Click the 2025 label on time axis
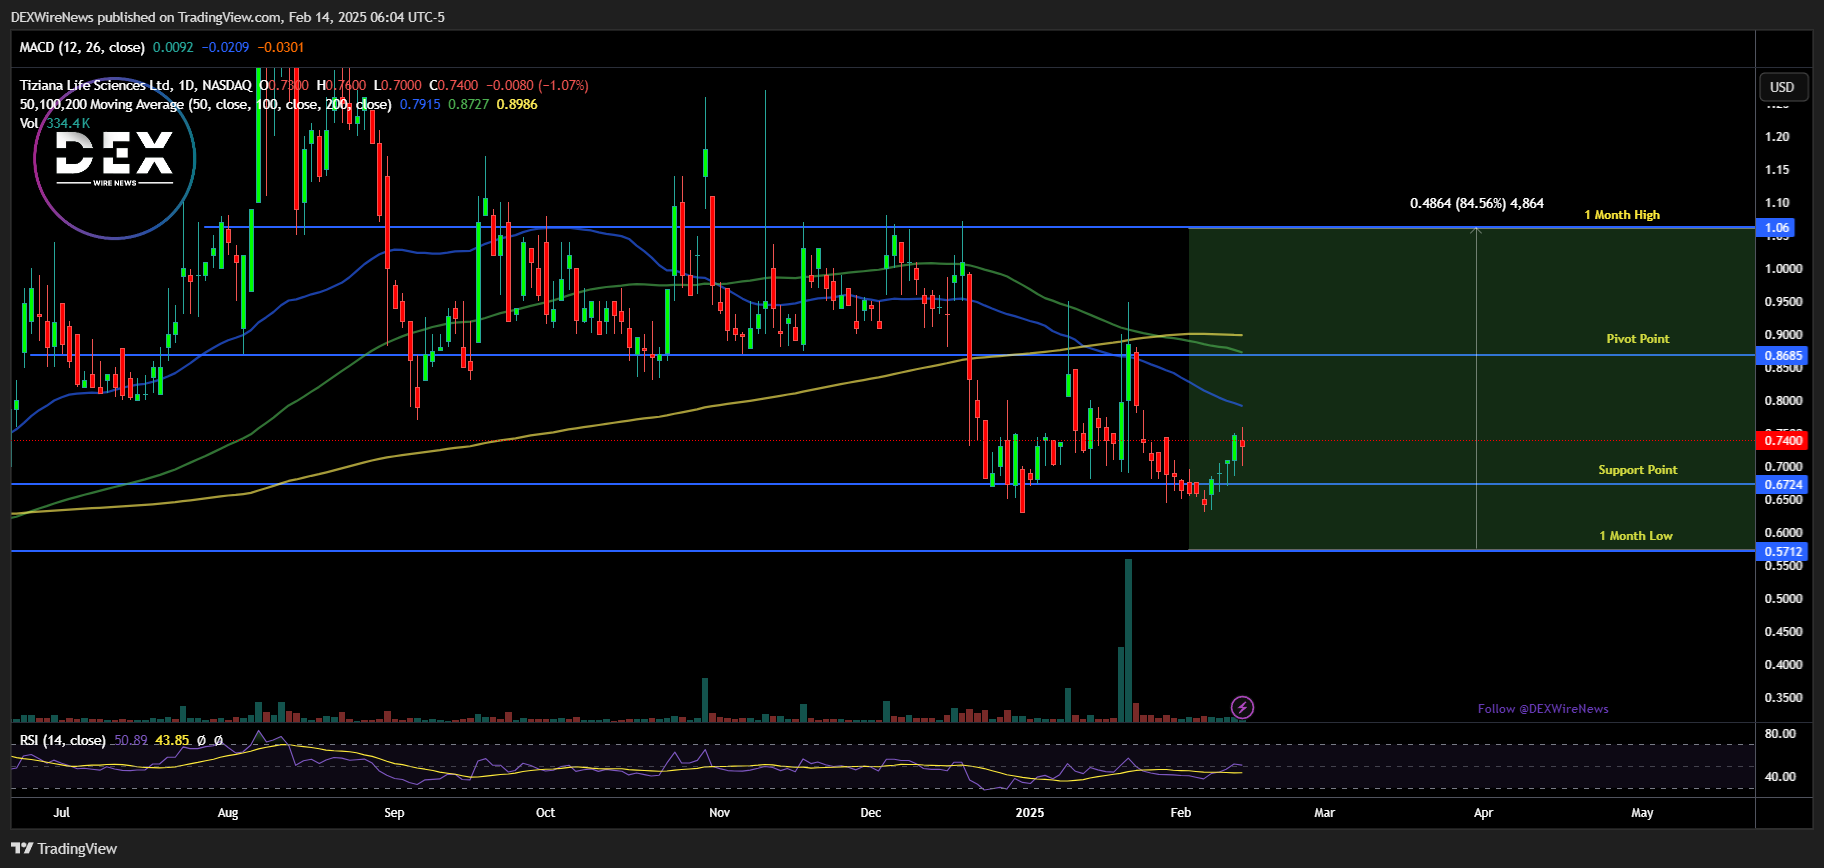1824x868 pixels. (1029, 812)
